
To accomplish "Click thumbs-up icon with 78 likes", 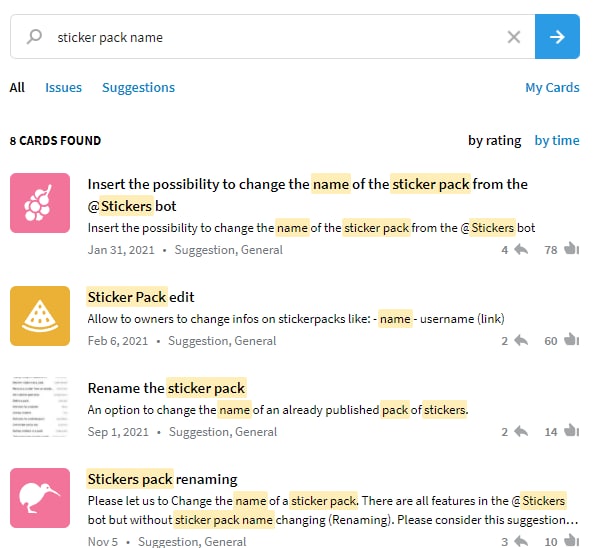I will point(572,249).
